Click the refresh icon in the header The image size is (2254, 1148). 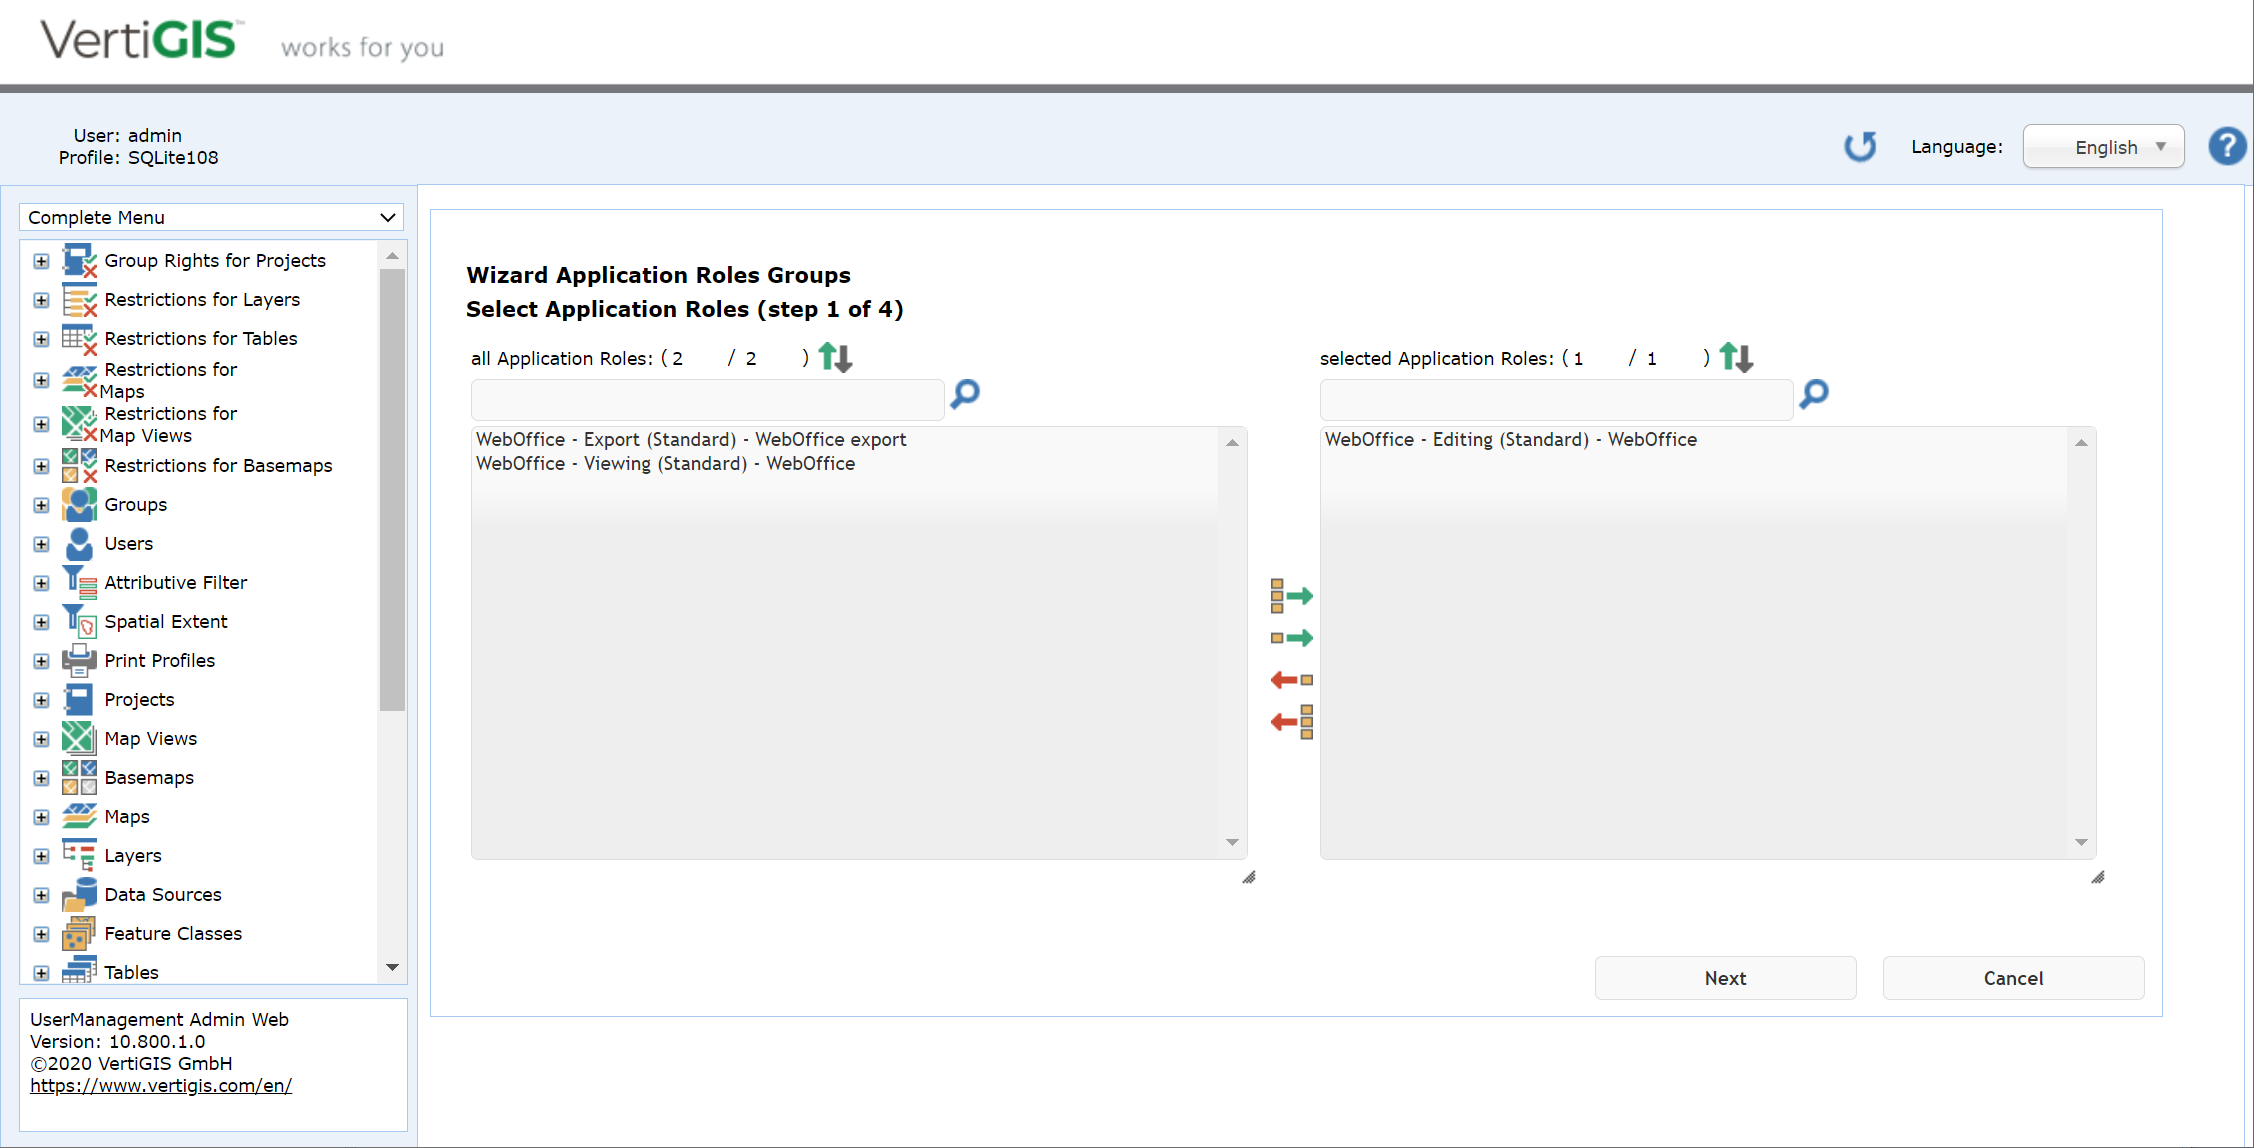click(1860, 146)
